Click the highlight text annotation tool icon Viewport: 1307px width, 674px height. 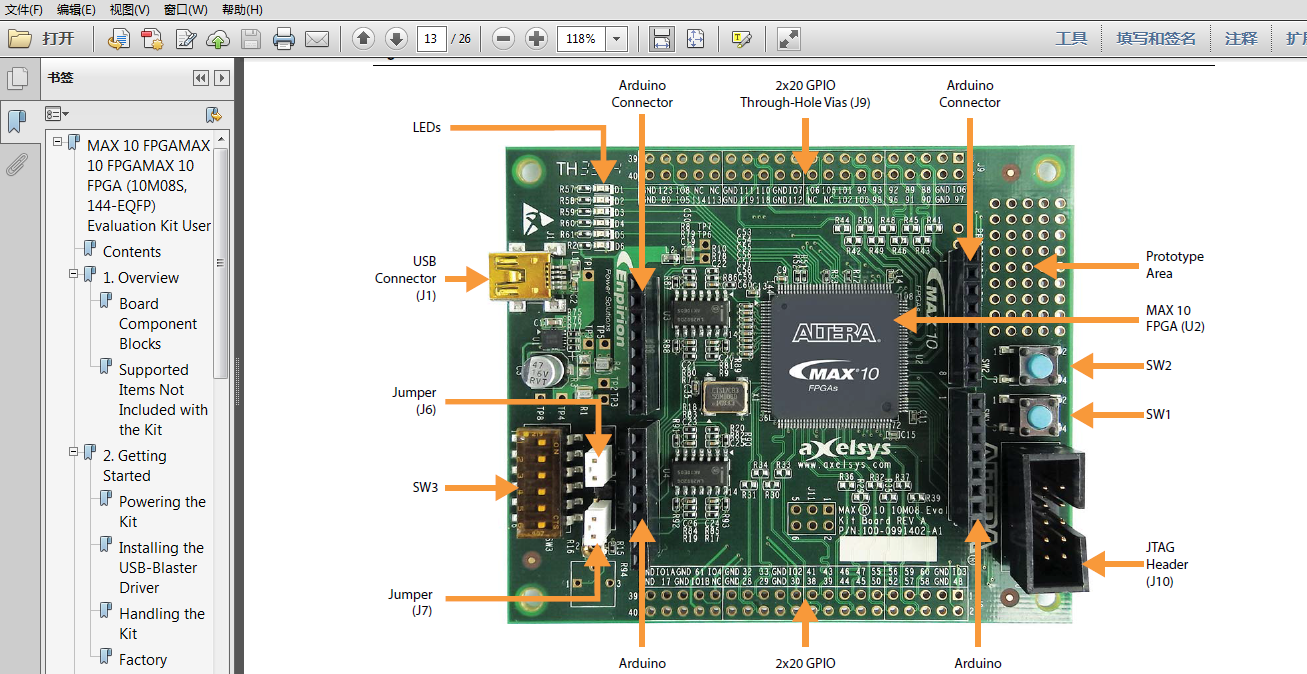point(741,39)
